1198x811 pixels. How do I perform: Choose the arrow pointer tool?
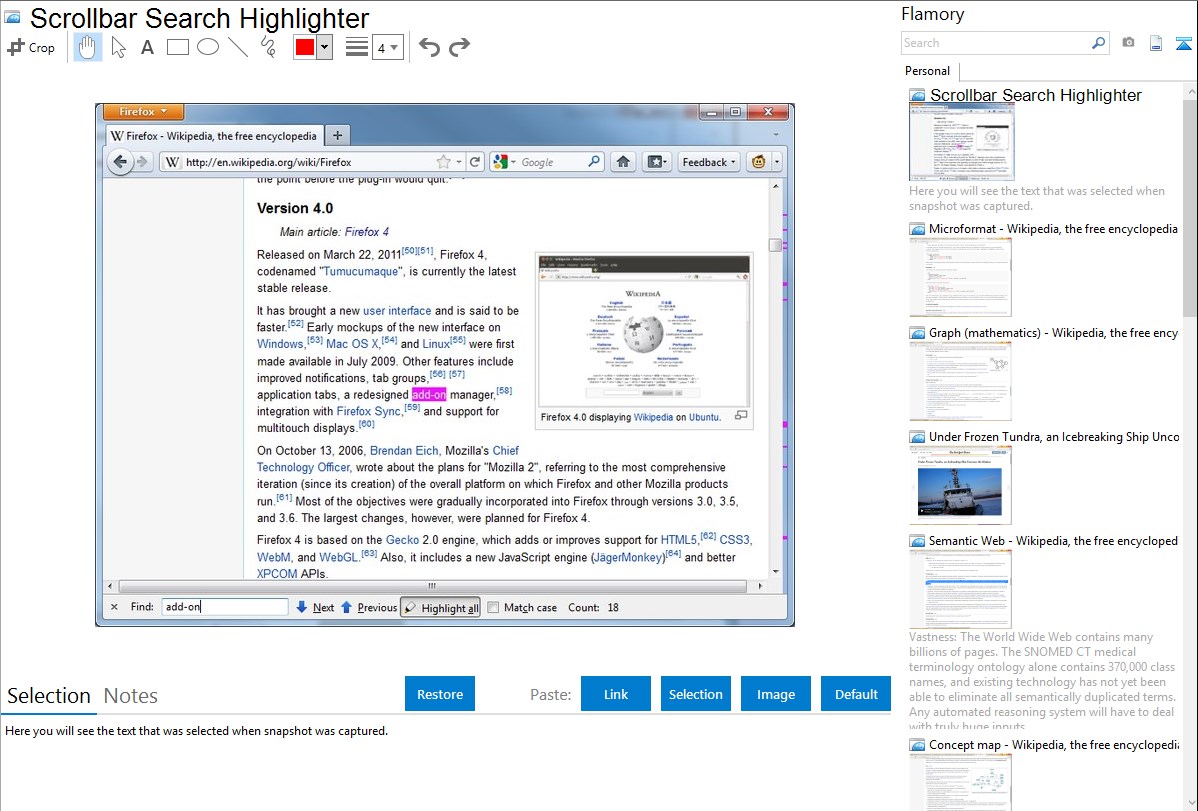tap(118, 47)
